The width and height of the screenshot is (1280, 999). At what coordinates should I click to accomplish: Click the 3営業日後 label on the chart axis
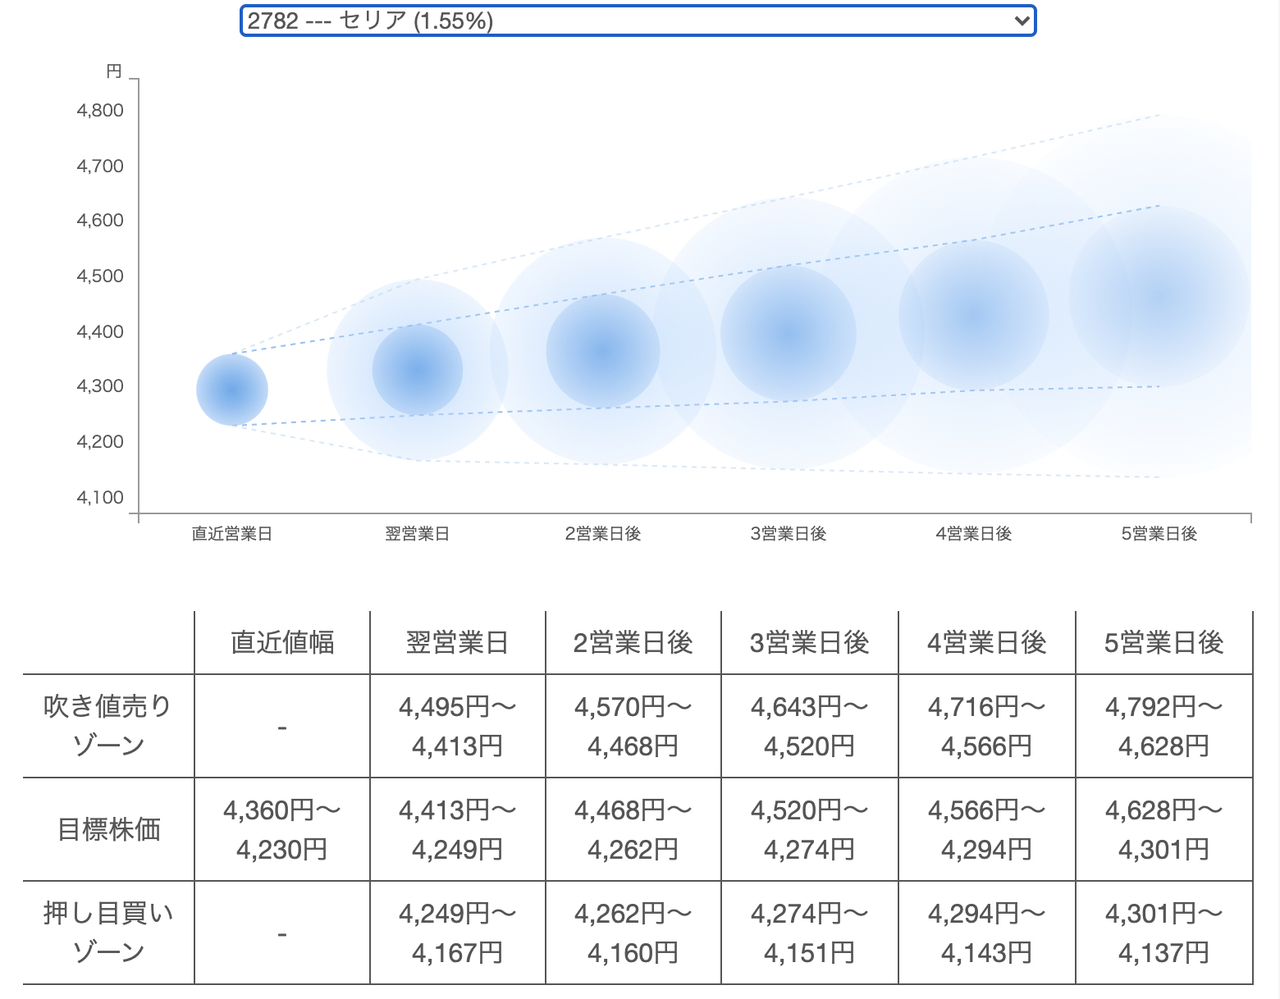click(788, 534)
